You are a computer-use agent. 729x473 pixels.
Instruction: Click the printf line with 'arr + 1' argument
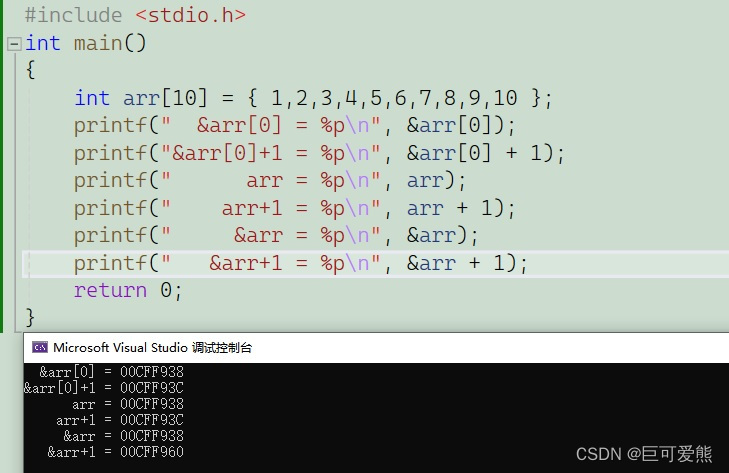(x=295, y=208)
